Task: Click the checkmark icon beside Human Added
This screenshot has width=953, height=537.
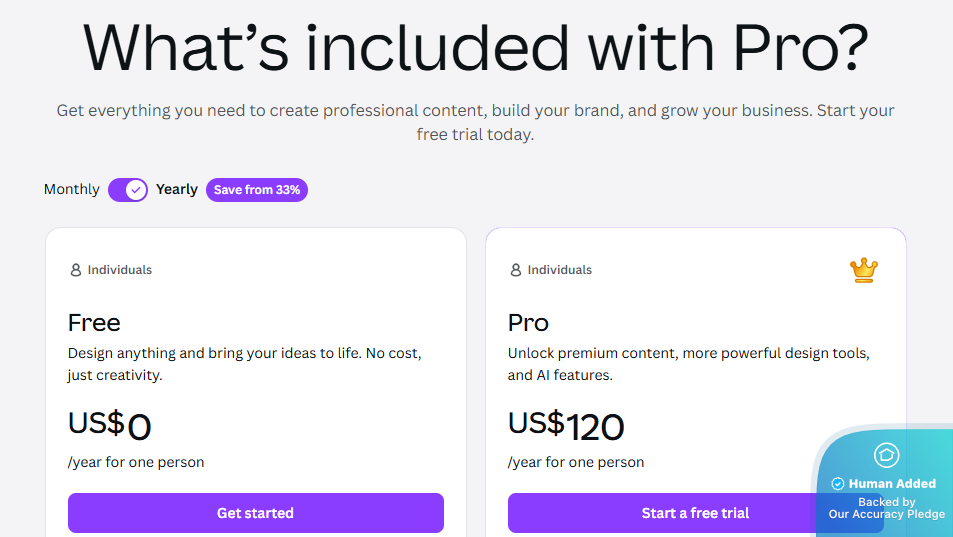Action: click(x=838, y=484)
